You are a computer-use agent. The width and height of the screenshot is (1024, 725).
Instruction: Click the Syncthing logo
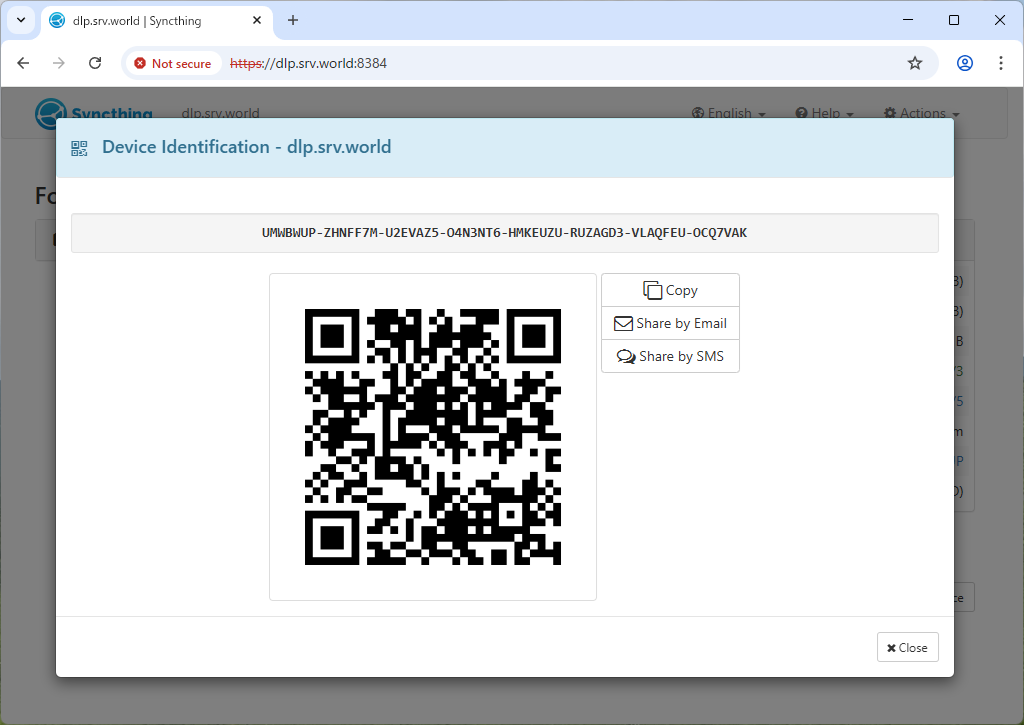tap(94, 113)
